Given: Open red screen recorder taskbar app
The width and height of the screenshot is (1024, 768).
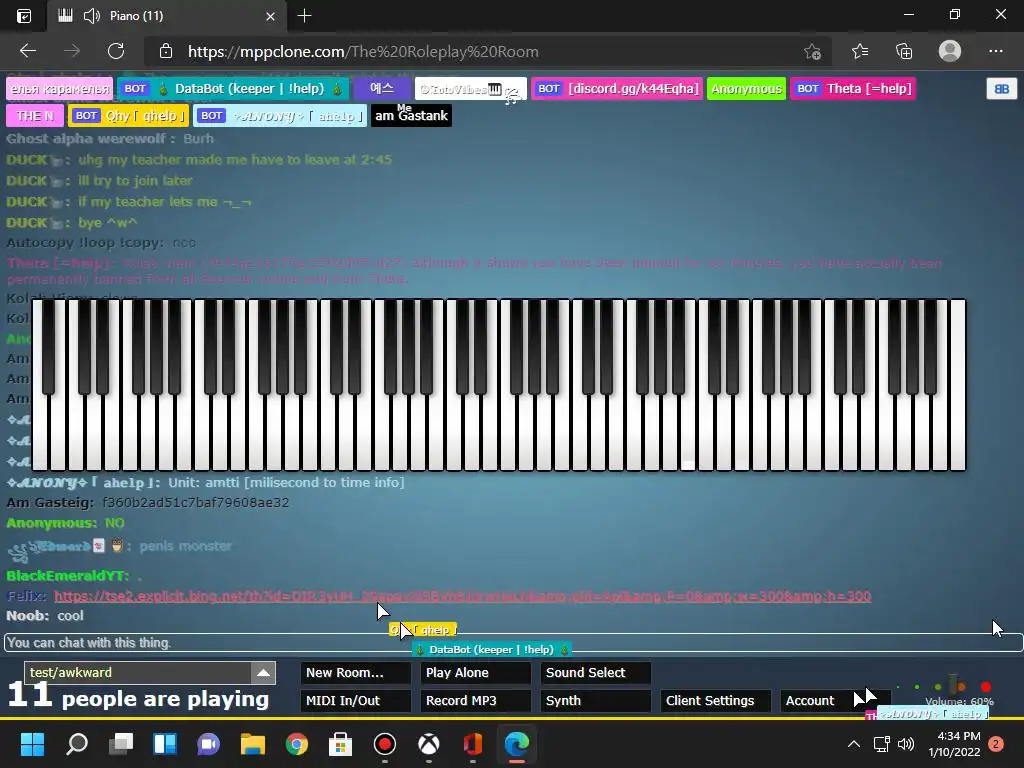Looking at the screenshot, I should pyautogui.click(x=385, y=744).
